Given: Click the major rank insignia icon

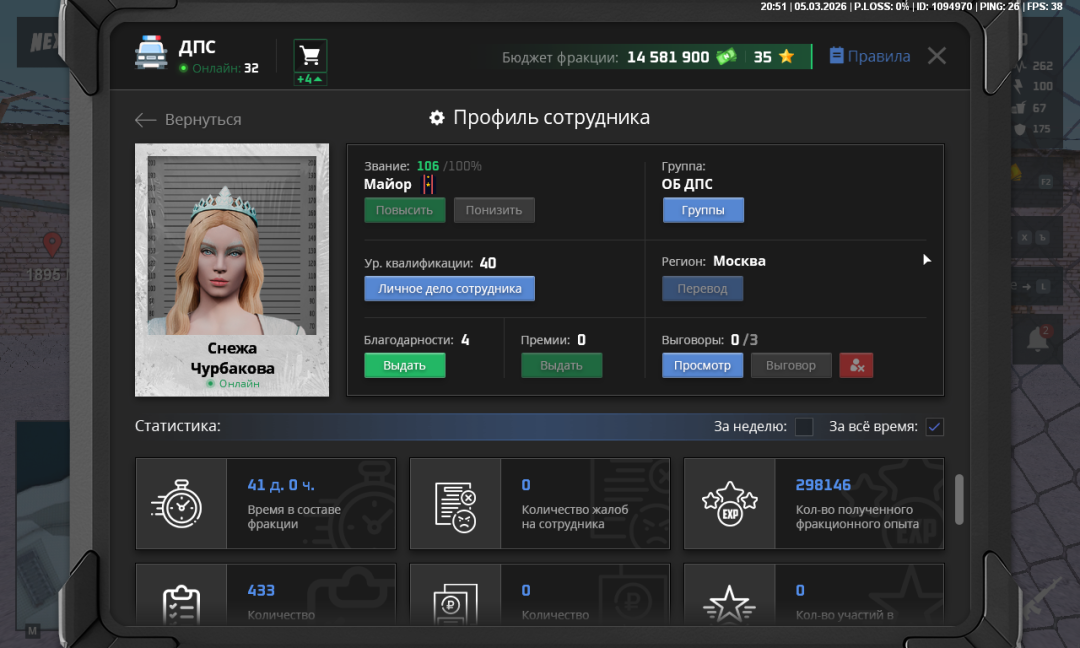Looking at the screenshot, I should pos(428,184).
